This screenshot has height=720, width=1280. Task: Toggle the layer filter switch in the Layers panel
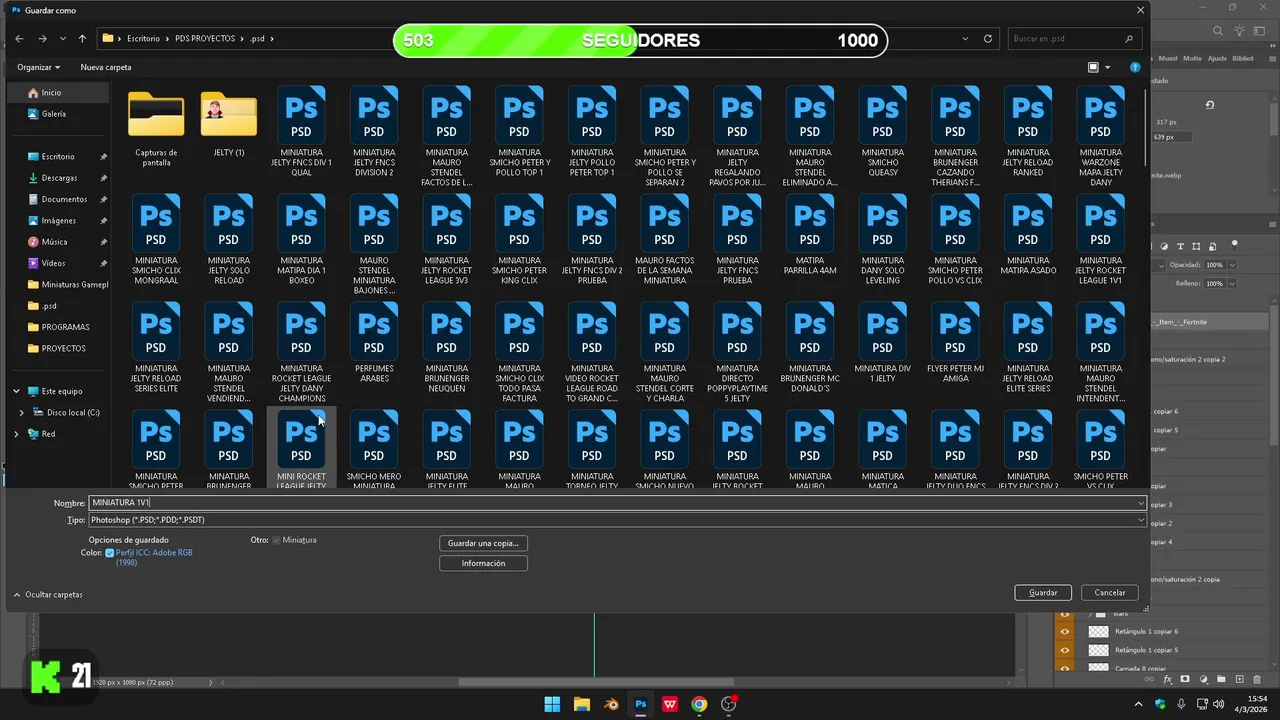[x=1234, y=245]
